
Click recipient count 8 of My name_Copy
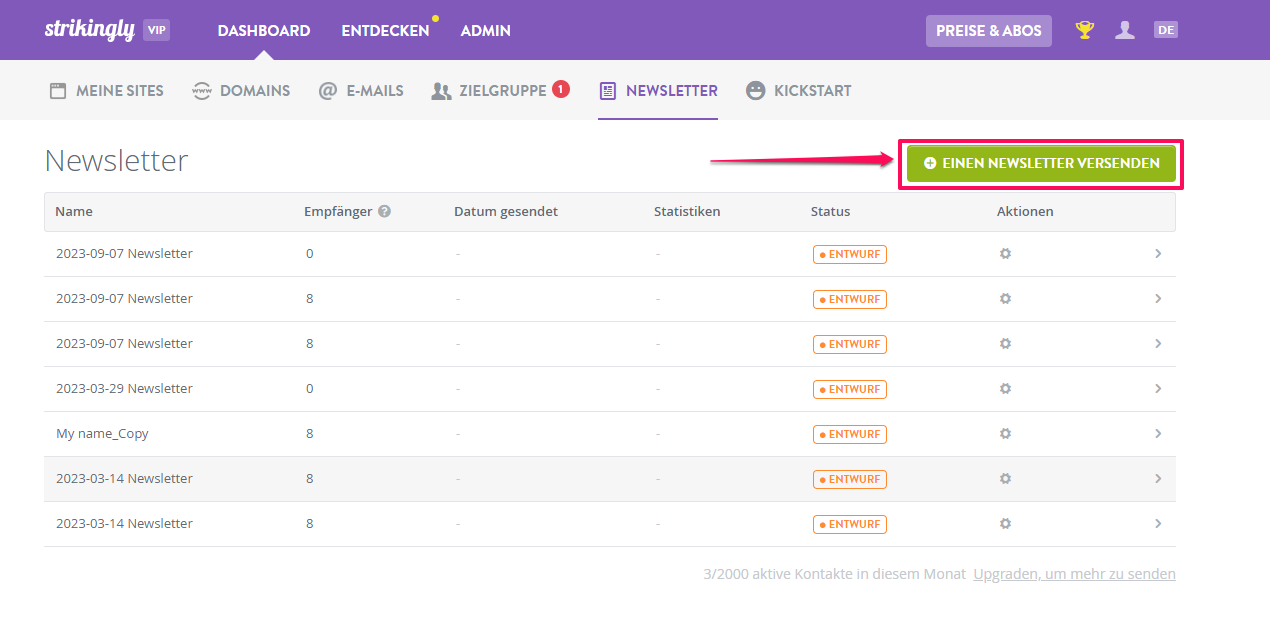(x=310, y=434)
